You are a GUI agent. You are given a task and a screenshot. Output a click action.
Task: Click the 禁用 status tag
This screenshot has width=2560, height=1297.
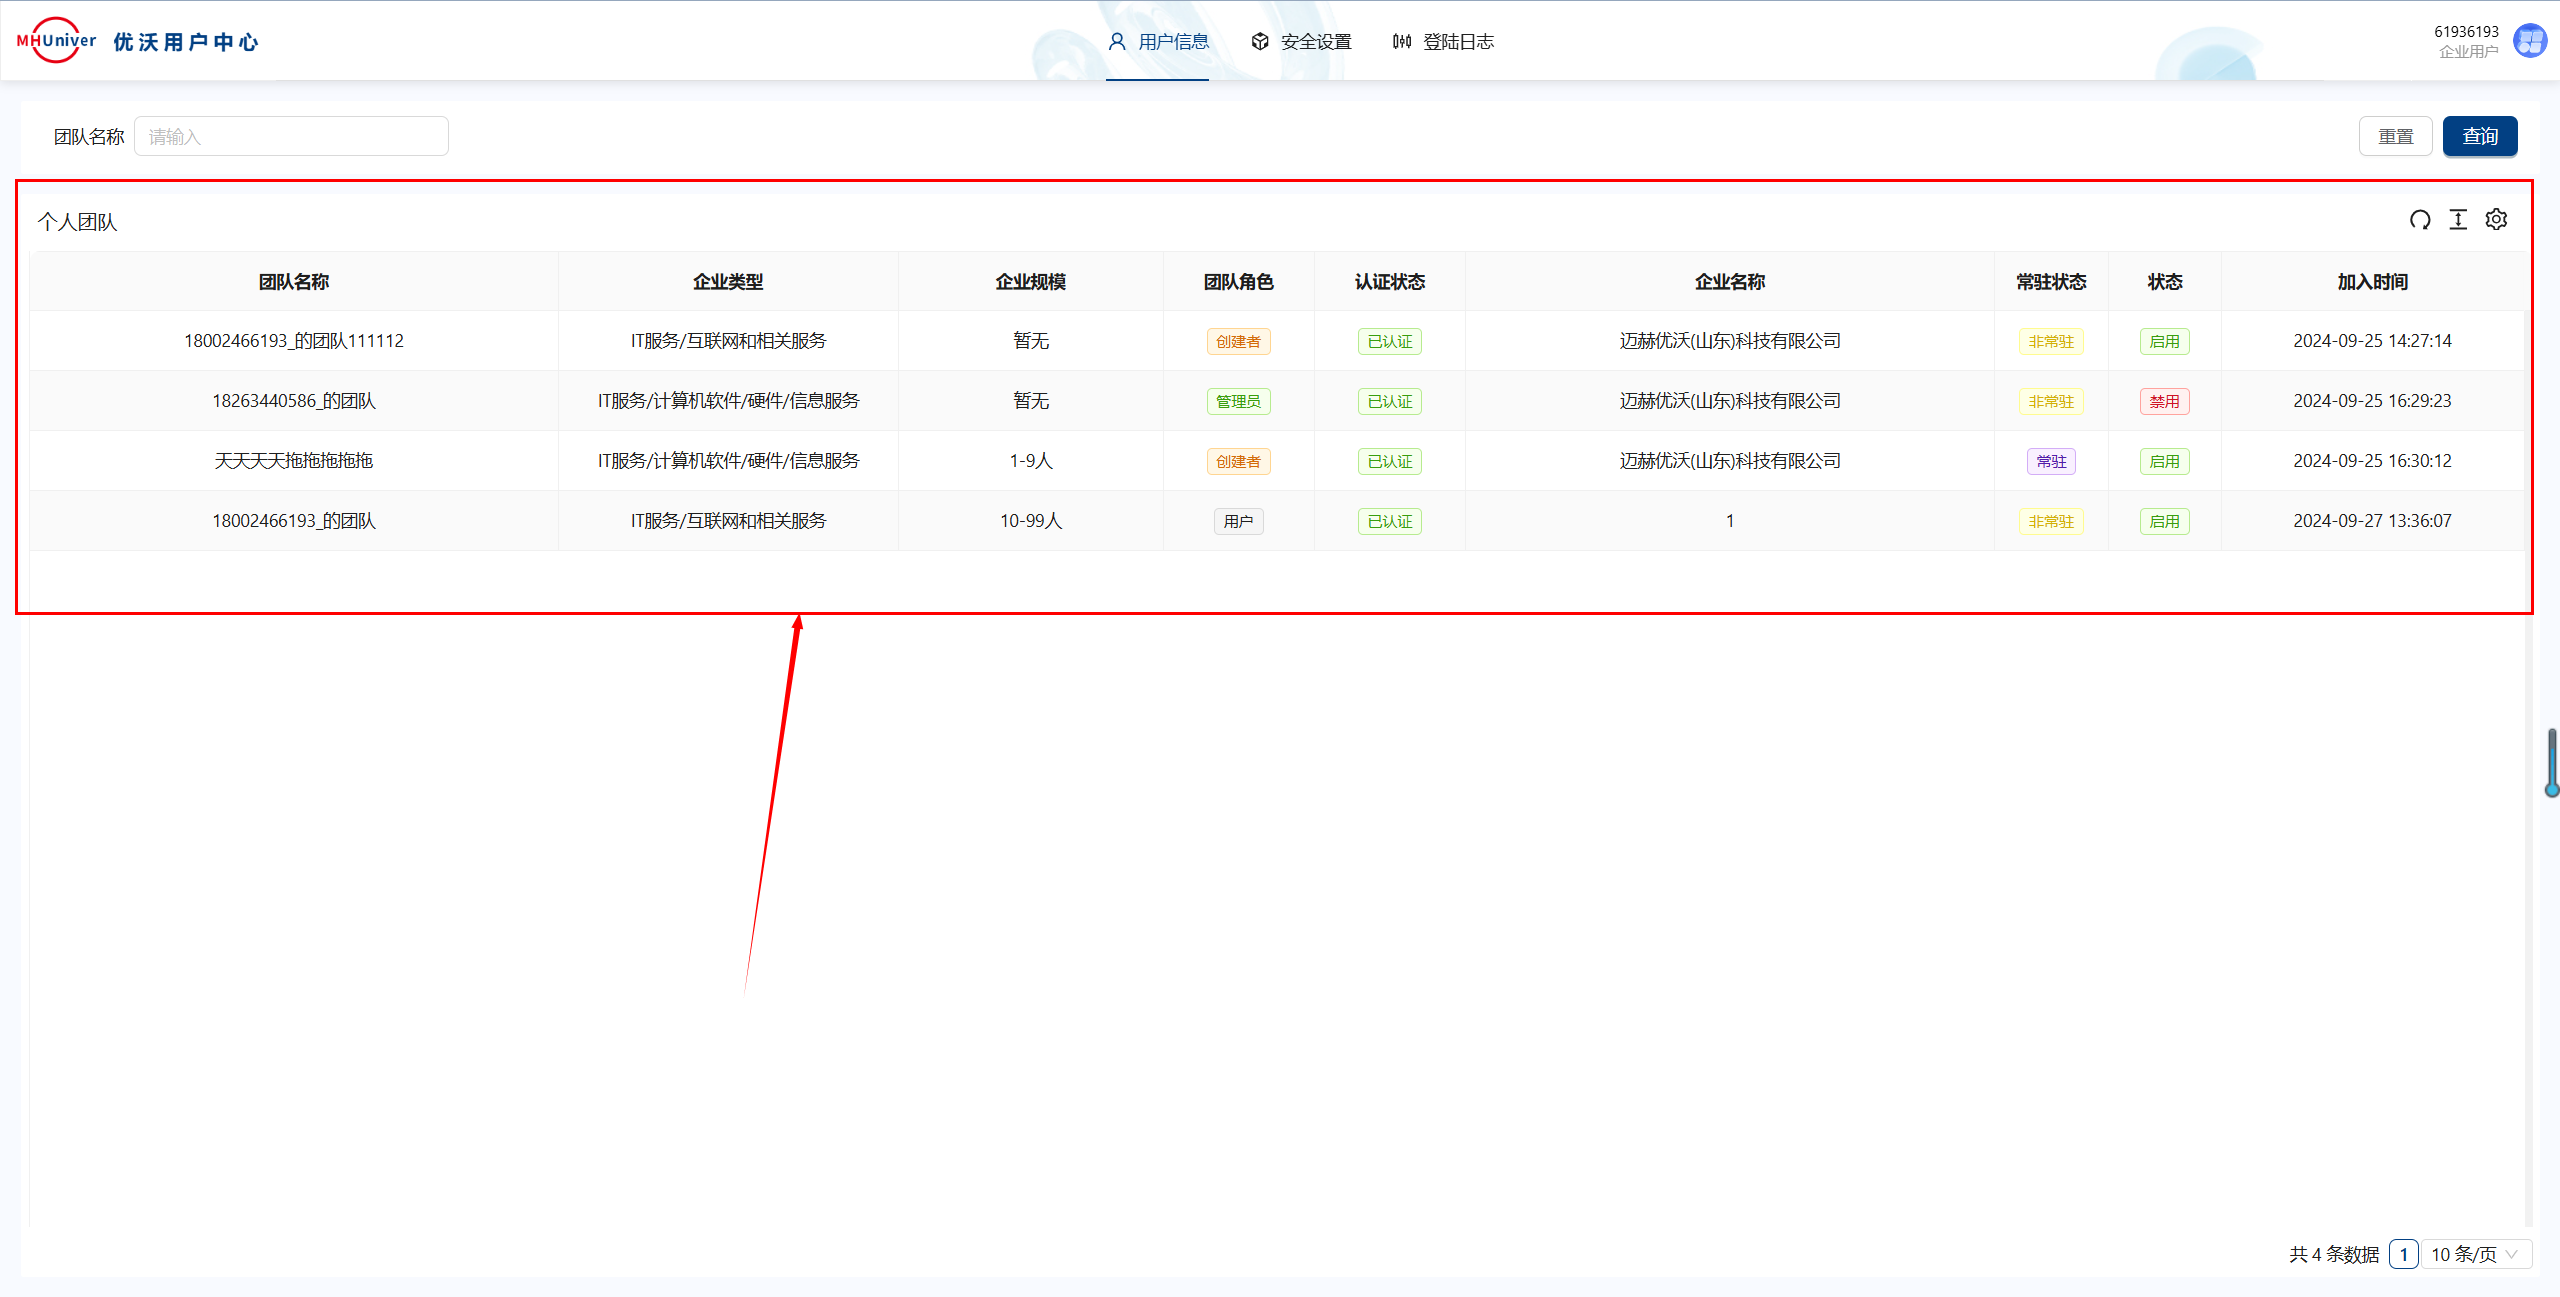click(2164, 402)
